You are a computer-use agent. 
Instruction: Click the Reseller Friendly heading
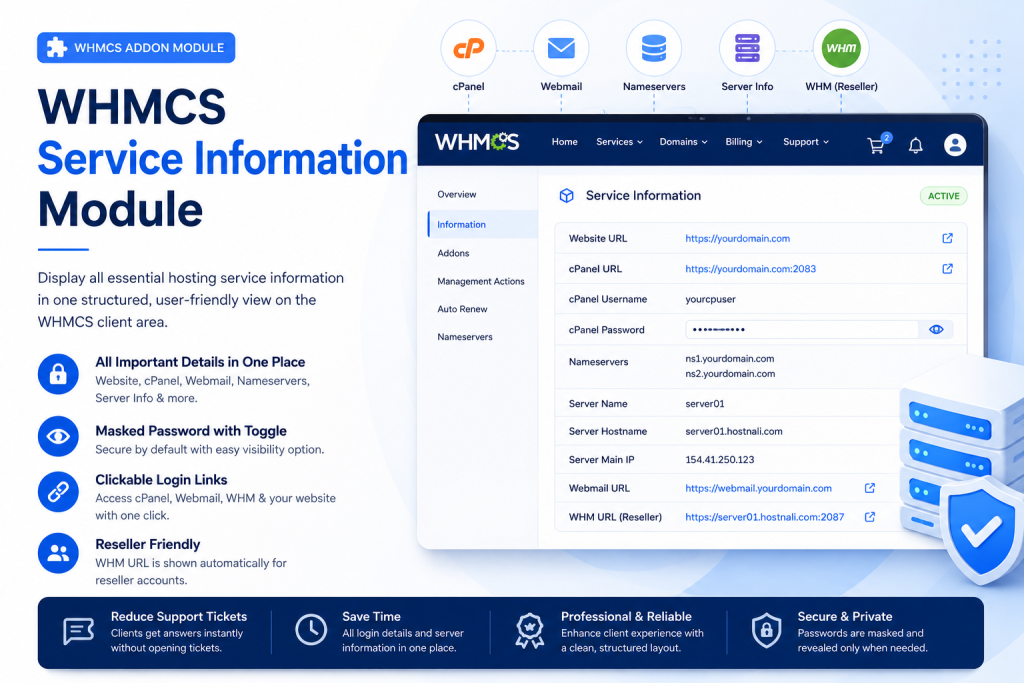[x=148, y=544]
